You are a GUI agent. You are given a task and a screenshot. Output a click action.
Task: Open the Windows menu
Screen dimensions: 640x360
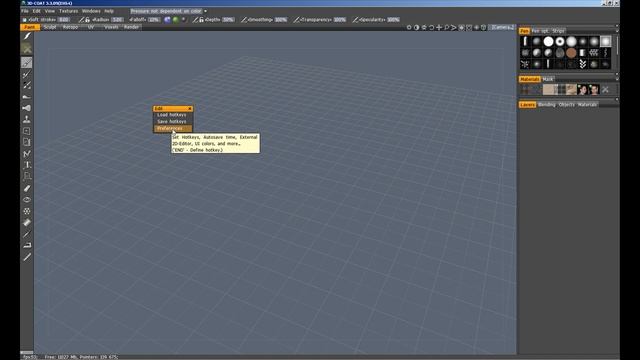(x=91, y=11)
